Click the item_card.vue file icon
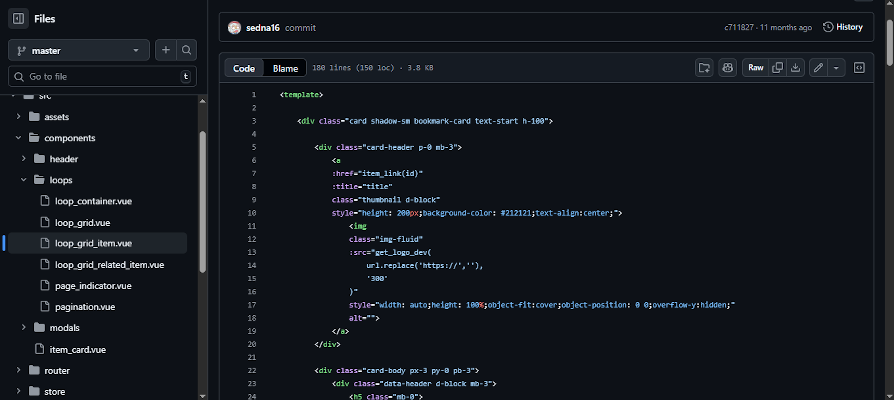This screenshot has height=400, width=894. pyautogui.click(x=39, y=349)
